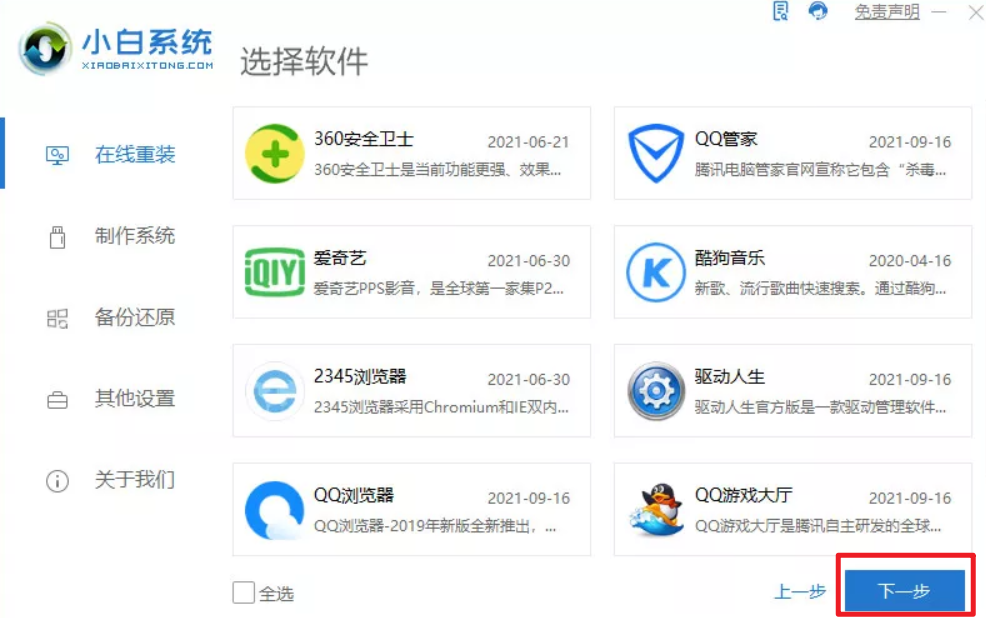Click the 360安全卫士 icon
This screenshot has width=986, height=618.
click(273, 153)
